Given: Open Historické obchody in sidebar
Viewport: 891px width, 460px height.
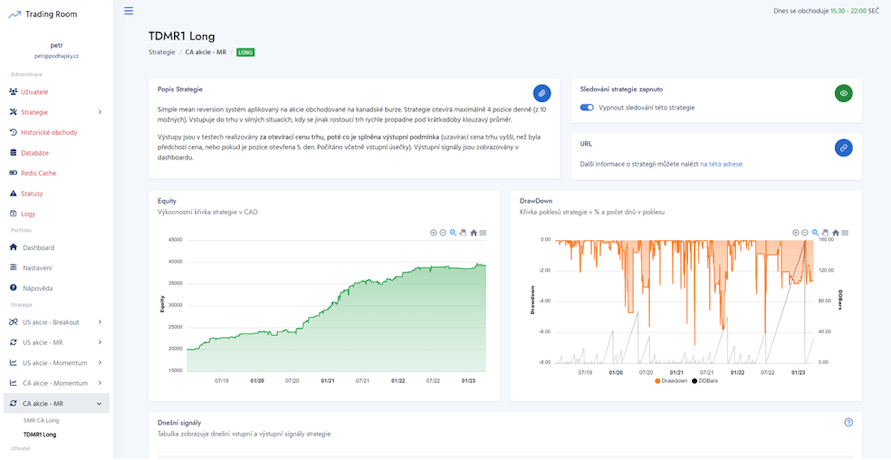Looking at the screenshot, I should point(48,132).
